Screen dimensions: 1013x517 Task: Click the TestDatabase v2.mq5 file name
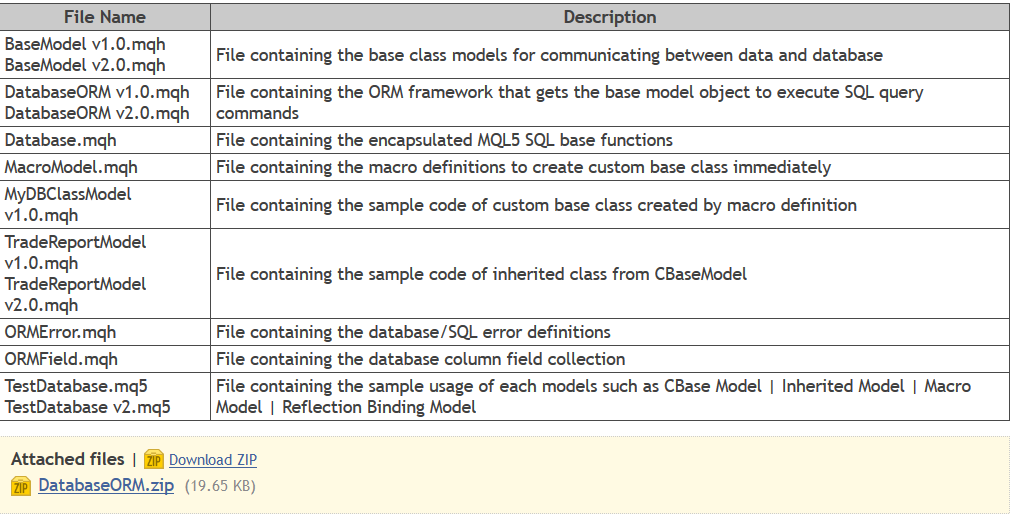[x=88, y=407]
